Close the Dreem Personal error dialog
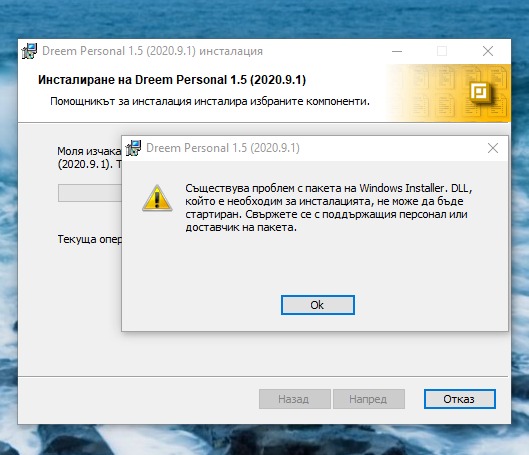This screenshot has width=529, height=455. (x=493, y=148)
